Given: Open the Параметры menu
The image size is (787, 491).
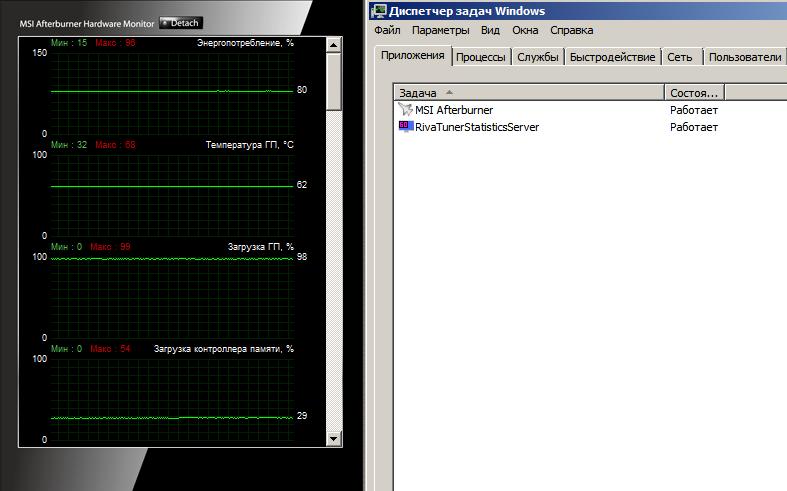Looking at the screenshot, I should pyautogui.click(x=440, y=30).
